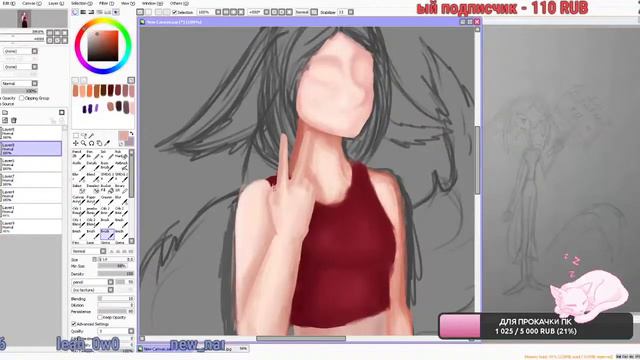Open the (no texture) brush texture dropdown
The height and width of the screenshot is (360, 640).
93,290
